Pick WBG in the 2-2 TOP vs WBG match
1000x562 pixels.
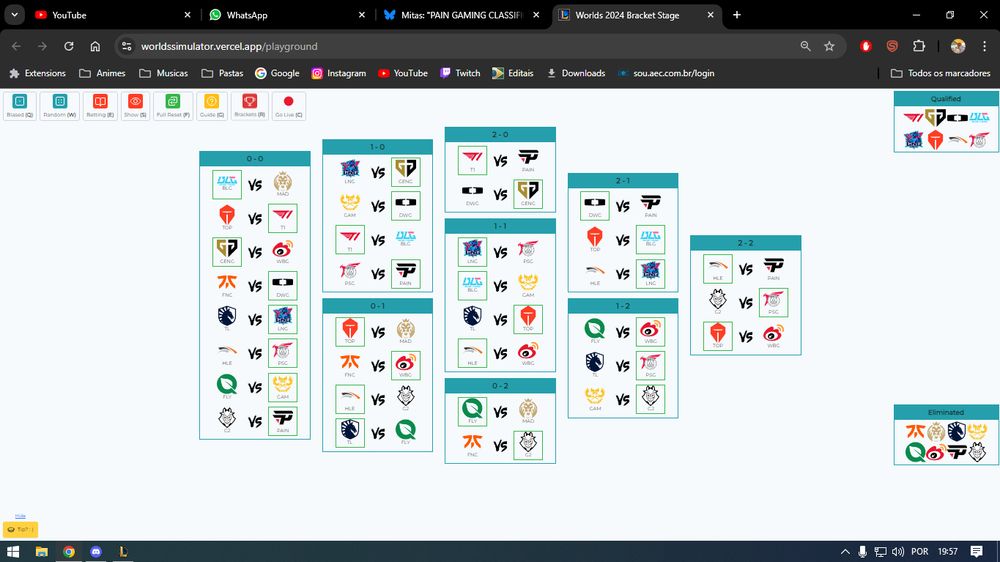[x=774, y=336]
